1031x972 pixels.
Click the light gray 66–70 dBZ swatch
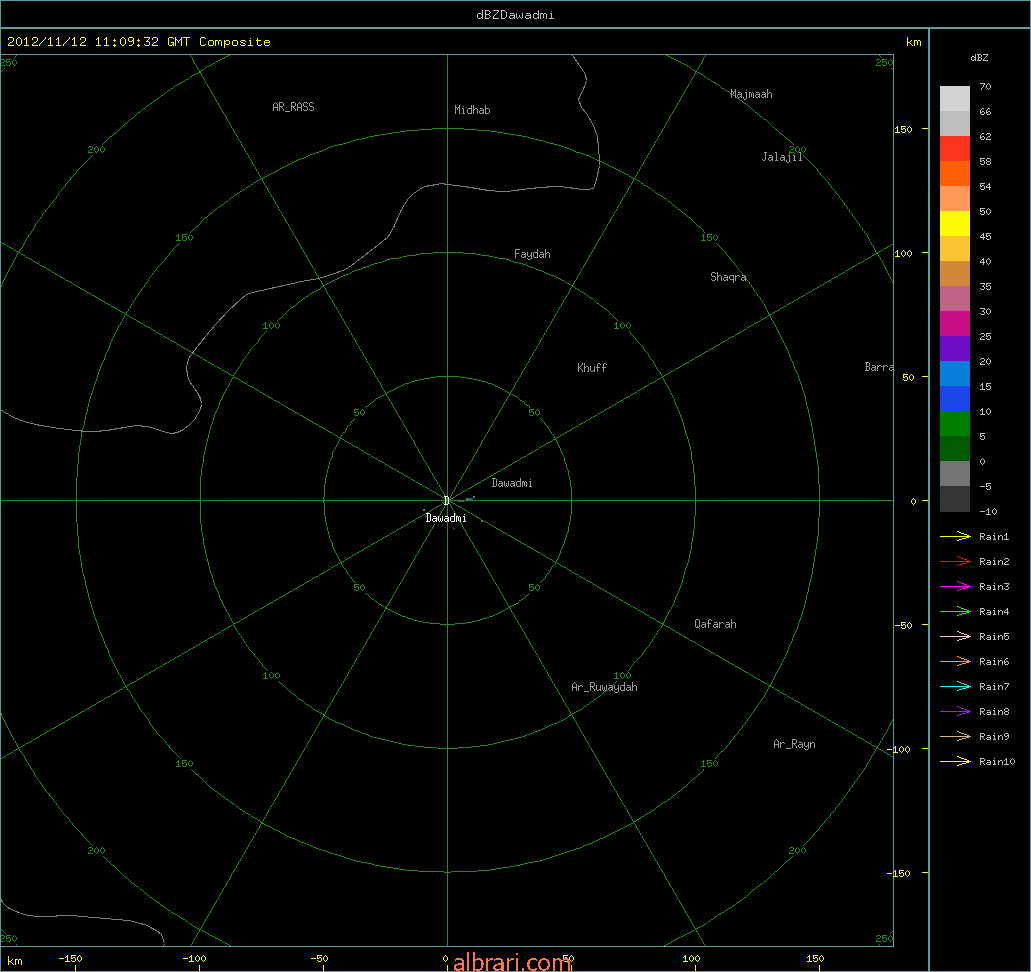[x=955, y=99]
